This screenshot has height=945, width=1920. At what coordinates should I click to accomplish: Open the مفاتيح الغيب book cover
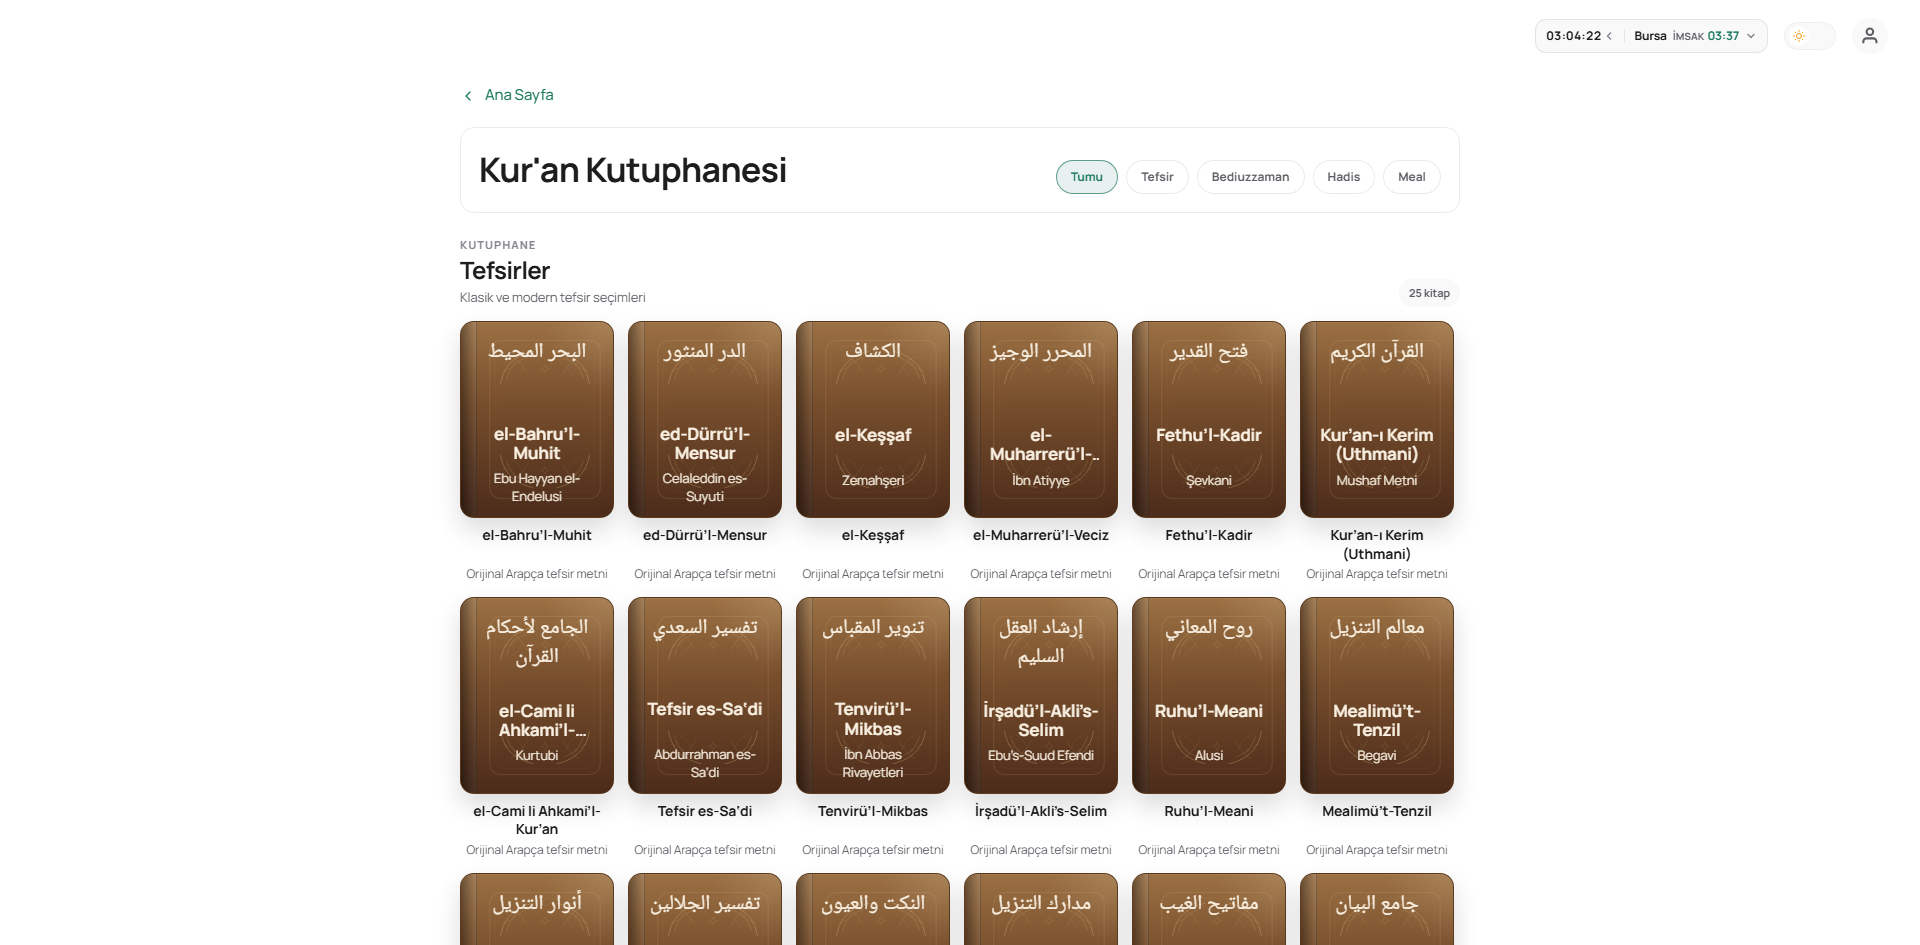[1209, 909]
